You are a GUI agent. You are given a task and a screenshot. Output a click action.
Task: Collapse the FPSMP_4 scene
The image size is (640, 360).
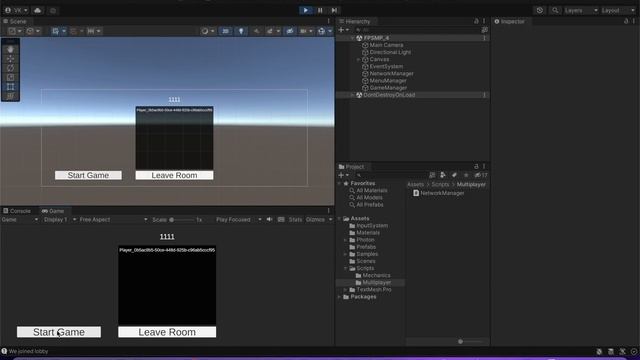(353, 38)
